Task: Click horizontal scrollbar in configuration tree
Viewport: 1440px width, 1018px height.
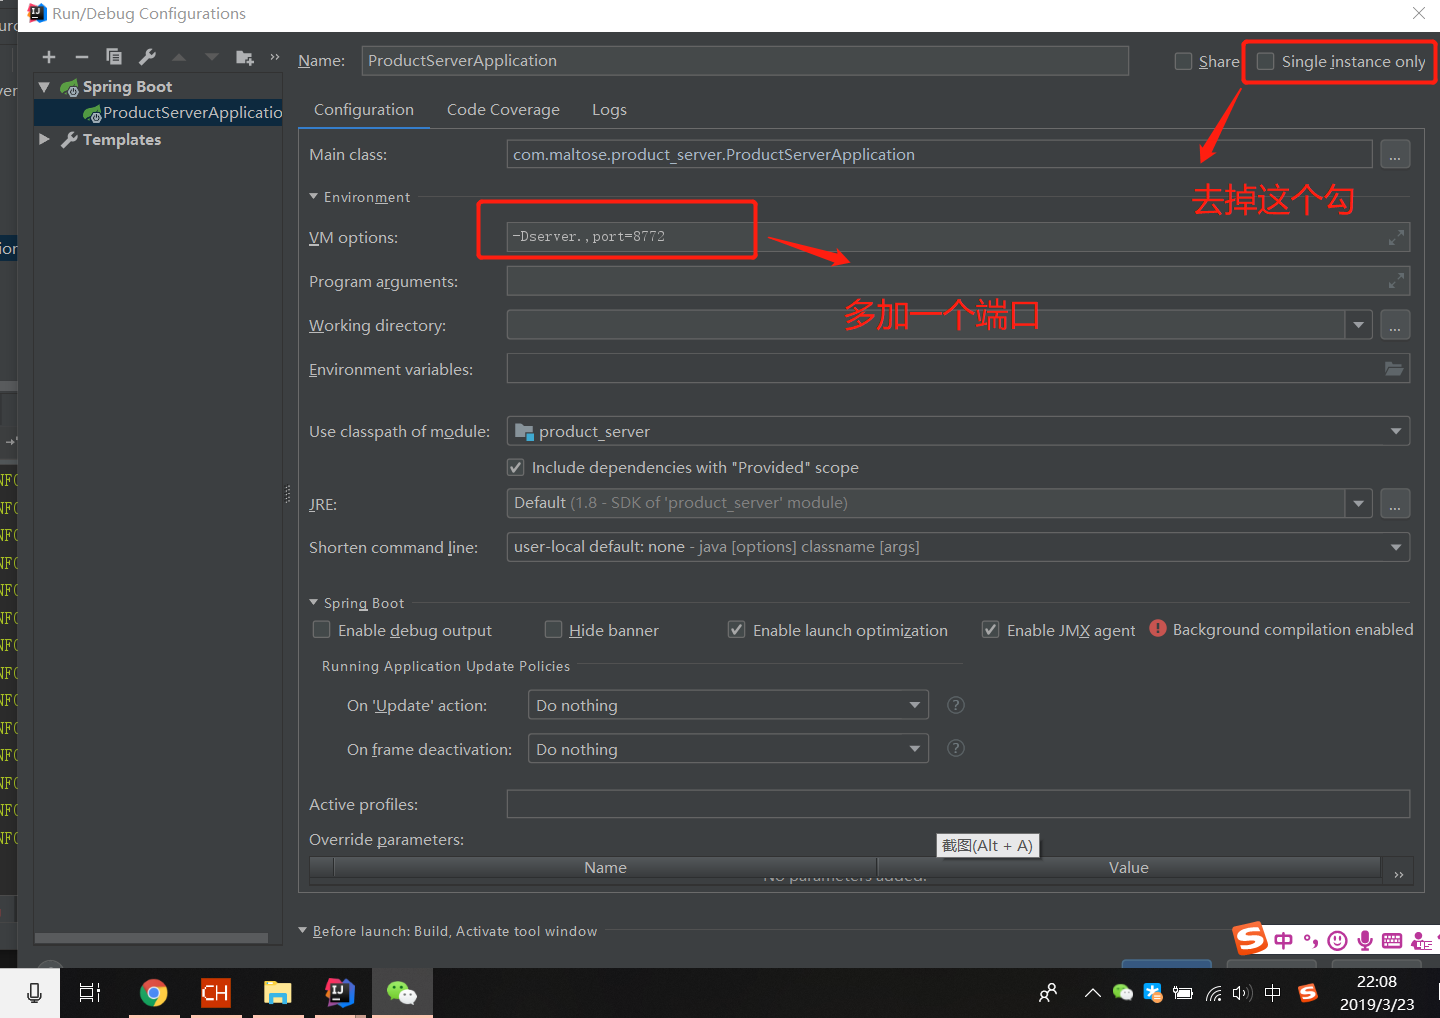Action: [x=151, y=938]
